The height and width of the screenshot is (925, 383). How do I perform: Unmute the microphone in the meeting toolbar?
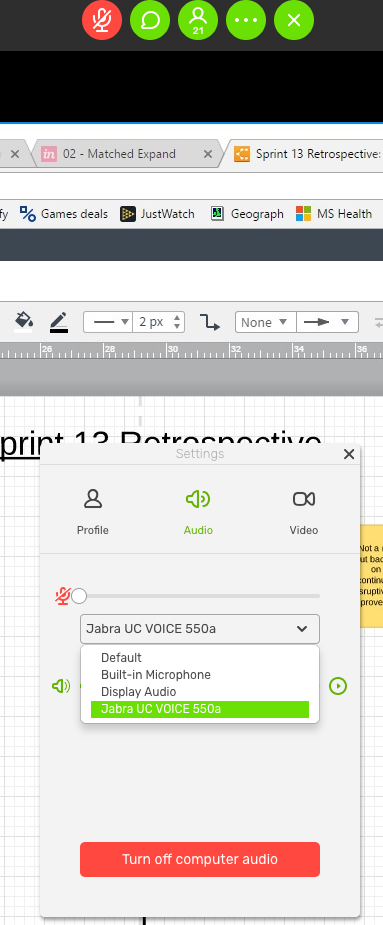tap(102, 20)
